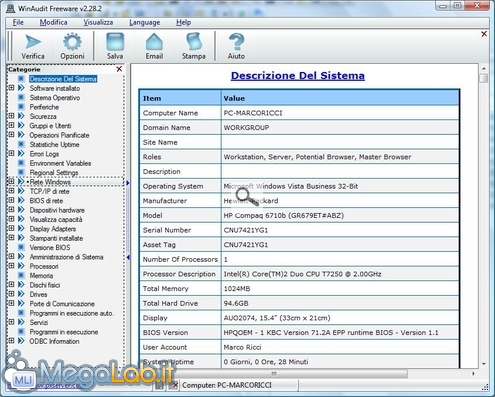Viewport: 495px width, 397px height.
Task: Click icon beside Sistema Operativo
Action: coord(21,98)
